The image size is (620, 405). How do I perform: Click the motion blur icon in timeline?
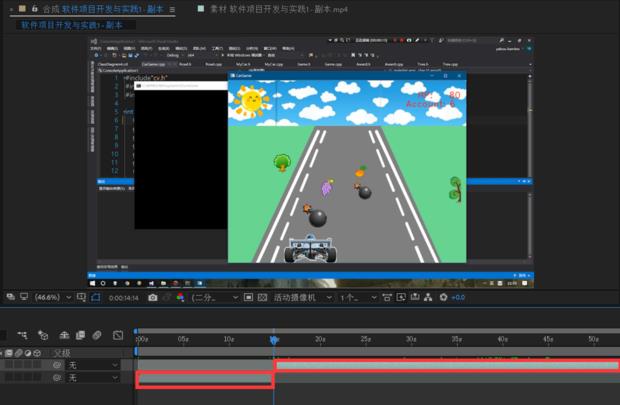click(x=95, y=335)
